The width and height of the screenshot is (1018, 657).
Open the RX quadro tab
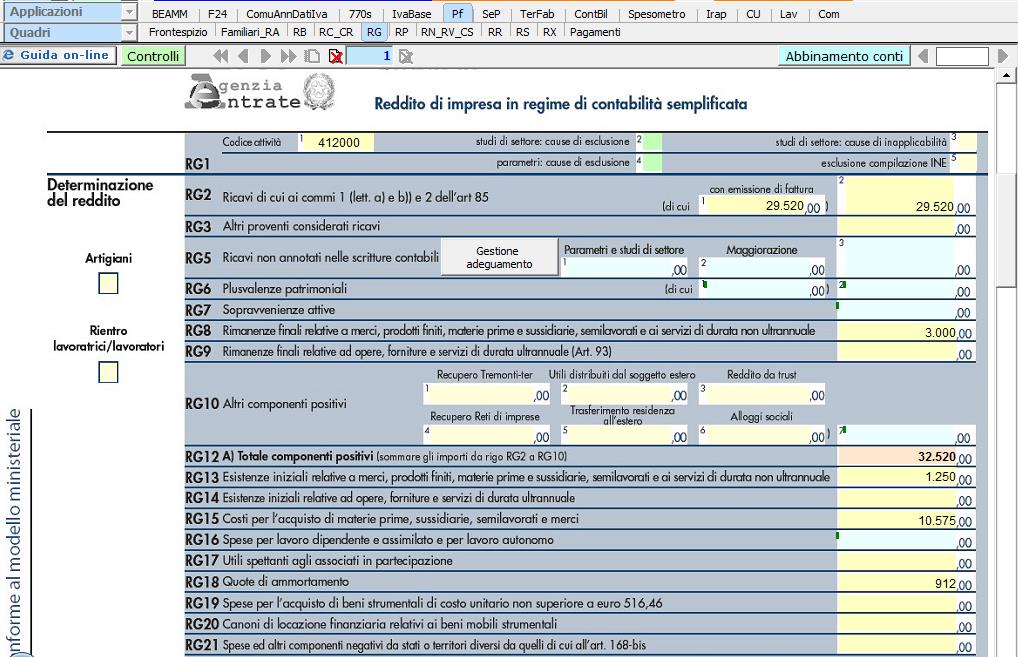coord(550,32)
